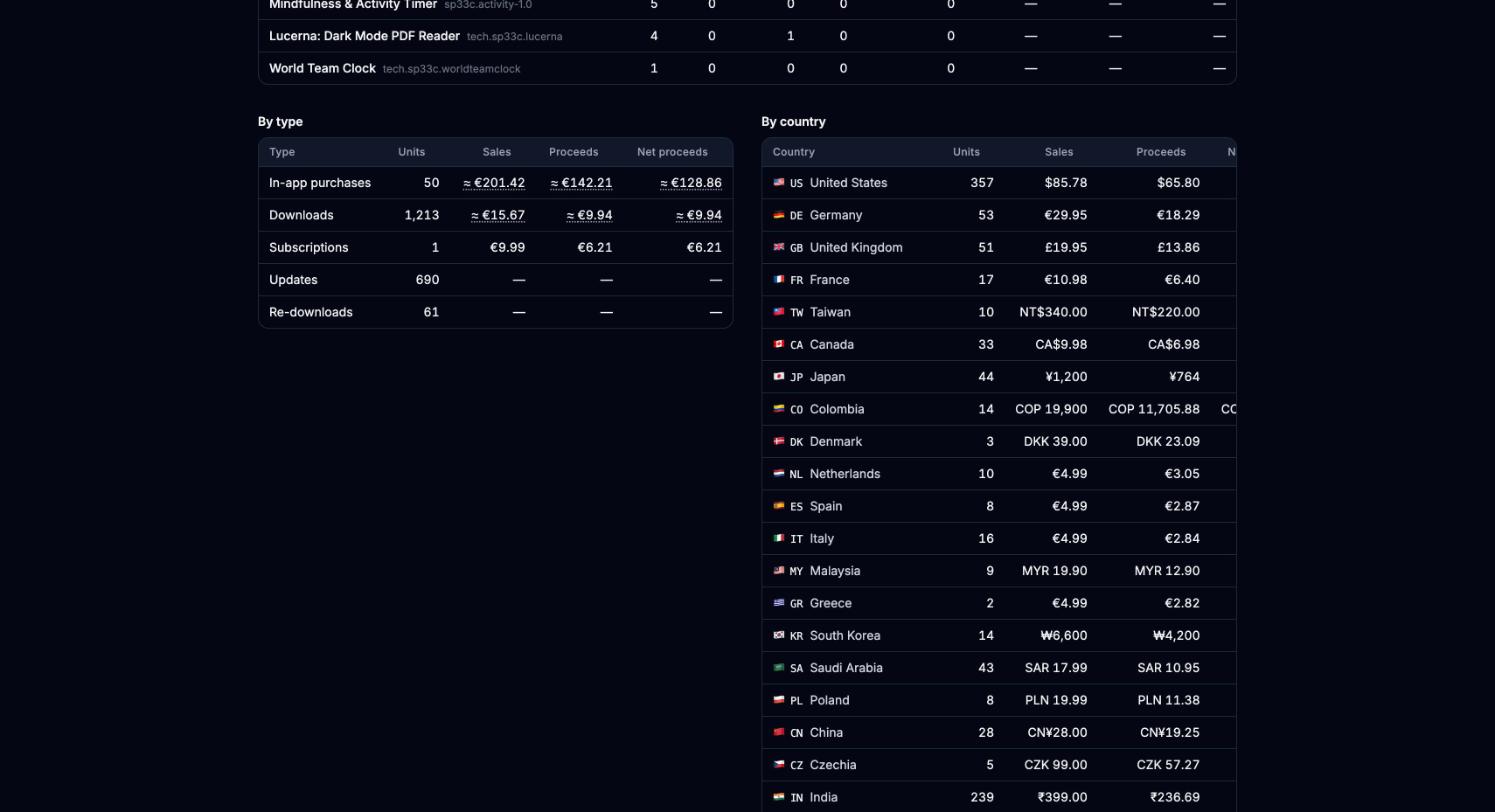Click the United States flag icon

(779, 183)
